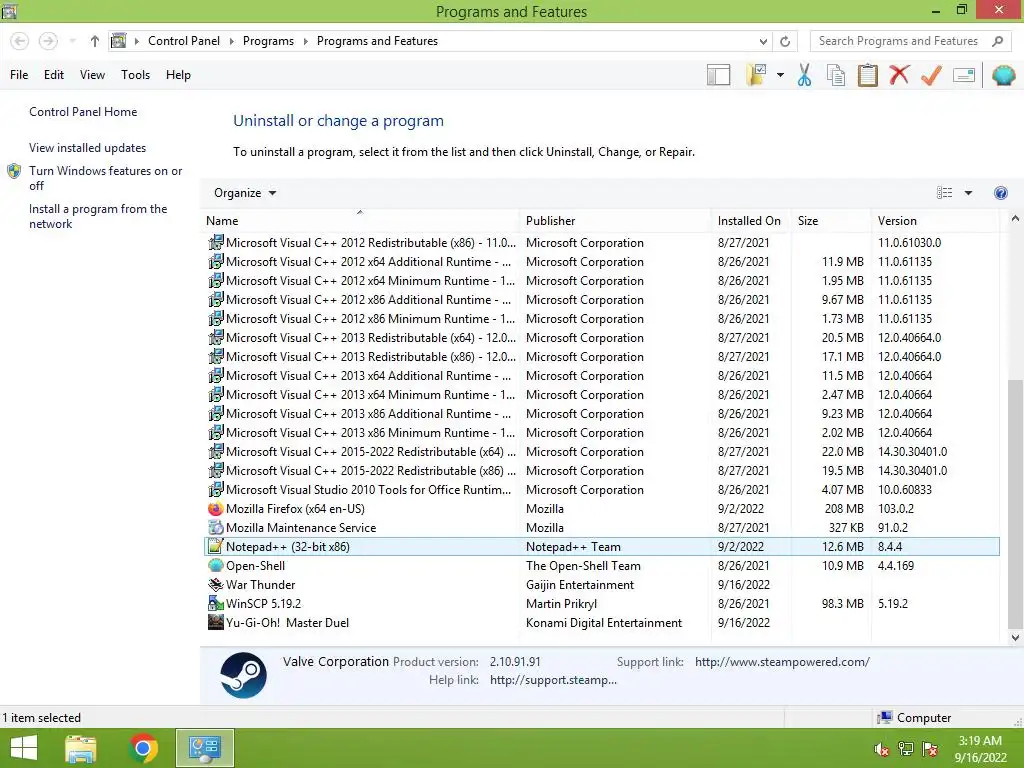The width and height of the screenshot is (1024, 768).
Task: Click the email/rename toolbar icon
Action: pyautogui.click(x=964, y=75)
